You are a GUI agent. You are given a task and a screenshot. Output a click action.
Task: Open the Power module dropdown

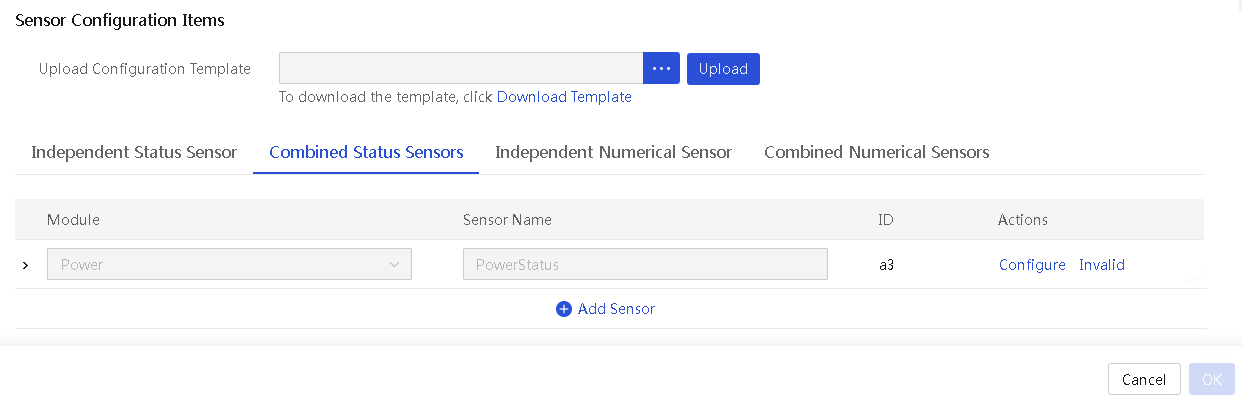tap(229, 265)
